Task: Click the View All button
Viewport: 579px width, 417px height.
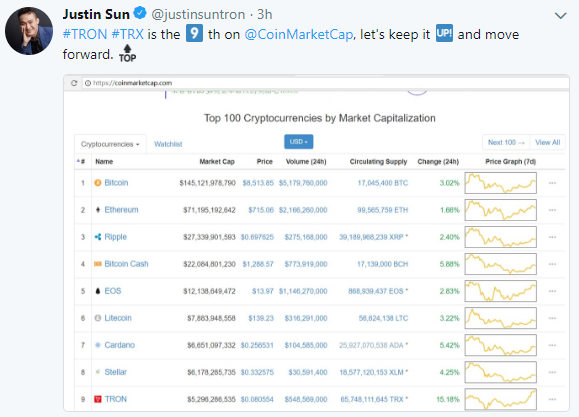Action: coord(548,142)
